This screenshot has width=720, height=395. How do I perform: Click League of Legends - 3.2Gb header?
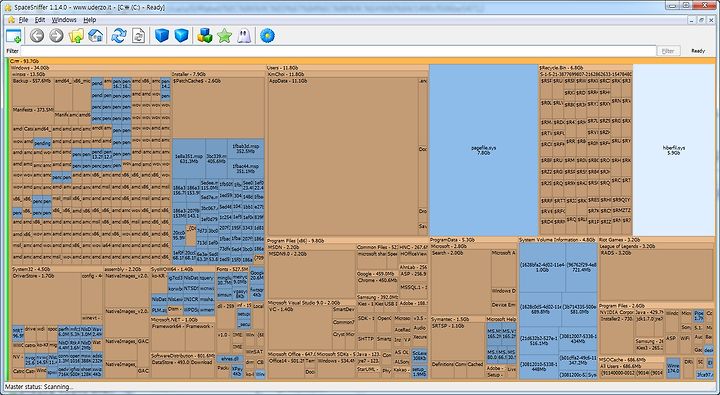657,247
